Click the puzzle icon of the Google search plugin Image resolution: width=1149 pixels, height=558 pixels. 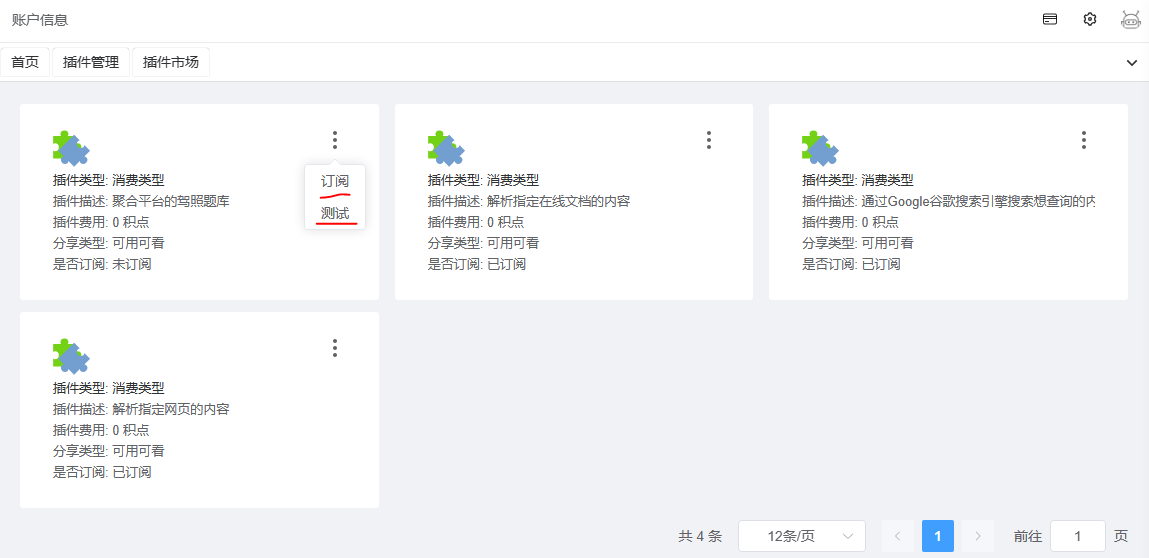pyautogui.click(x=820, y=148)
